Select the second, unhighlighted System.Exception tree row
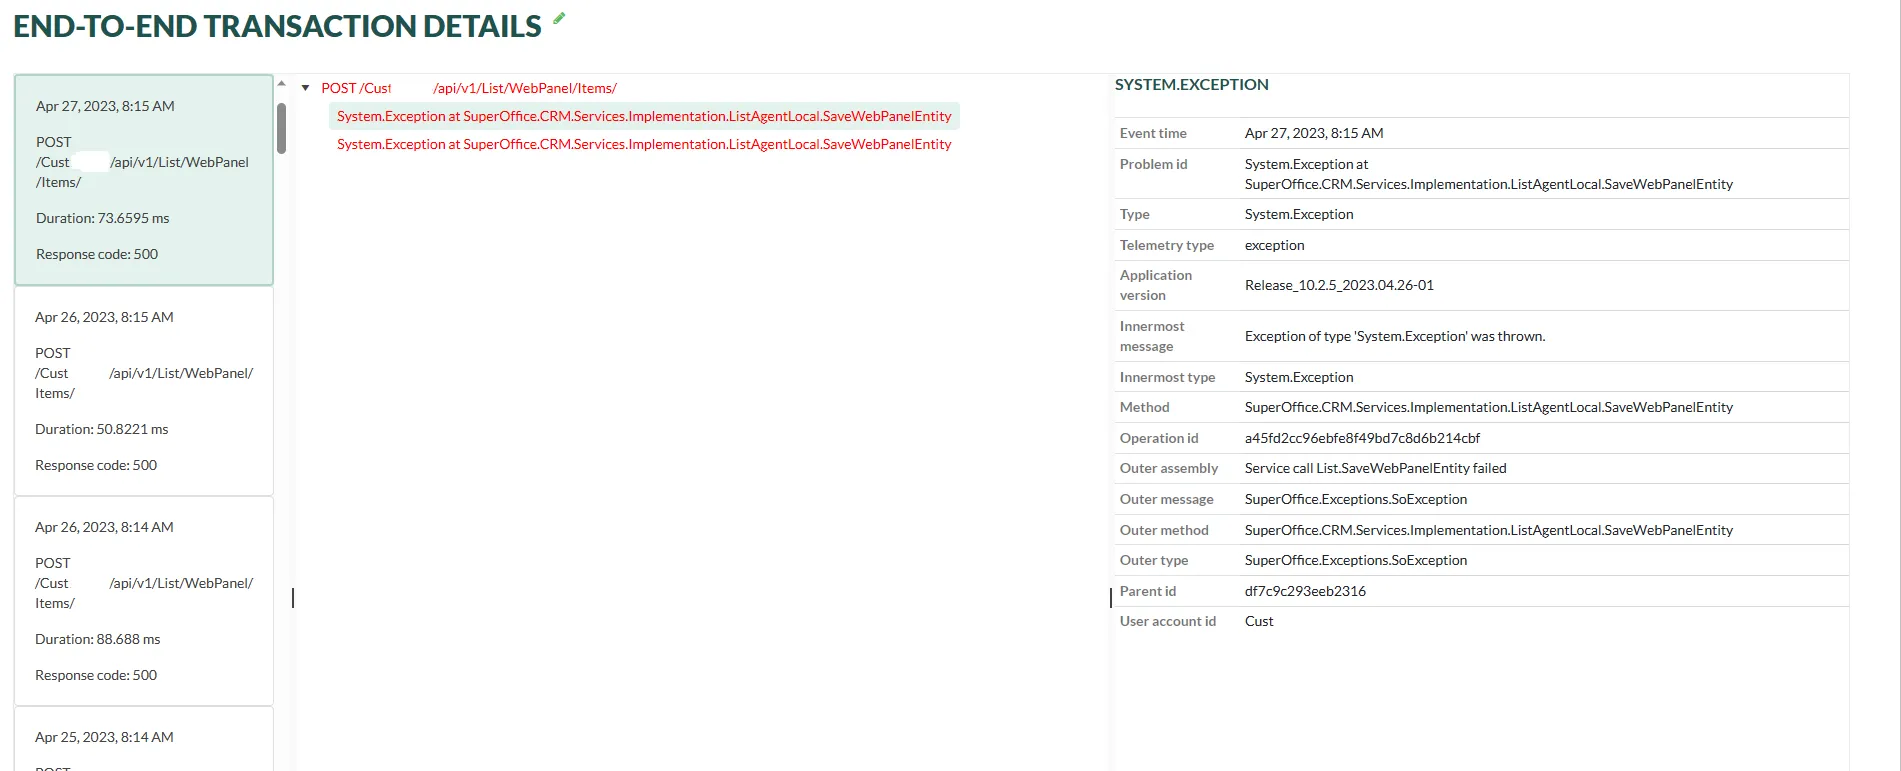The image size is (1901, 771). tap(644, 144)
